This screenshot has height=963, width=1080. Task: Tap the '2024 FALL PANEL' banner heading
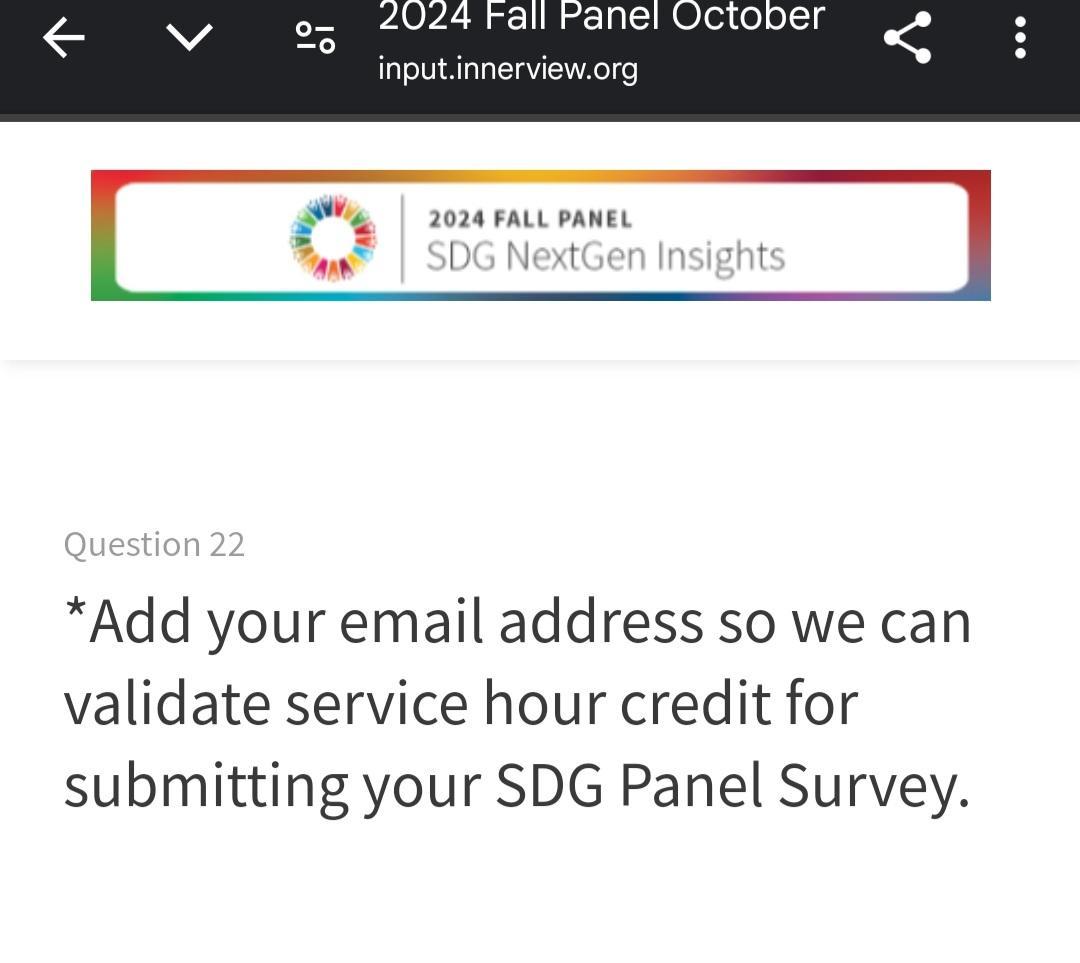coord(530,219)
